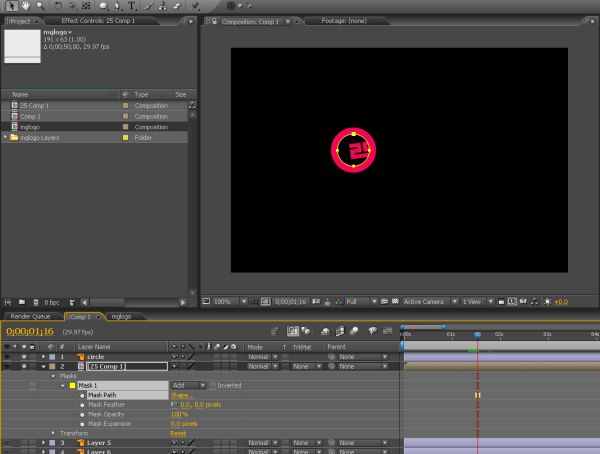Open the Active Camera 3D view dropdown

430,302
